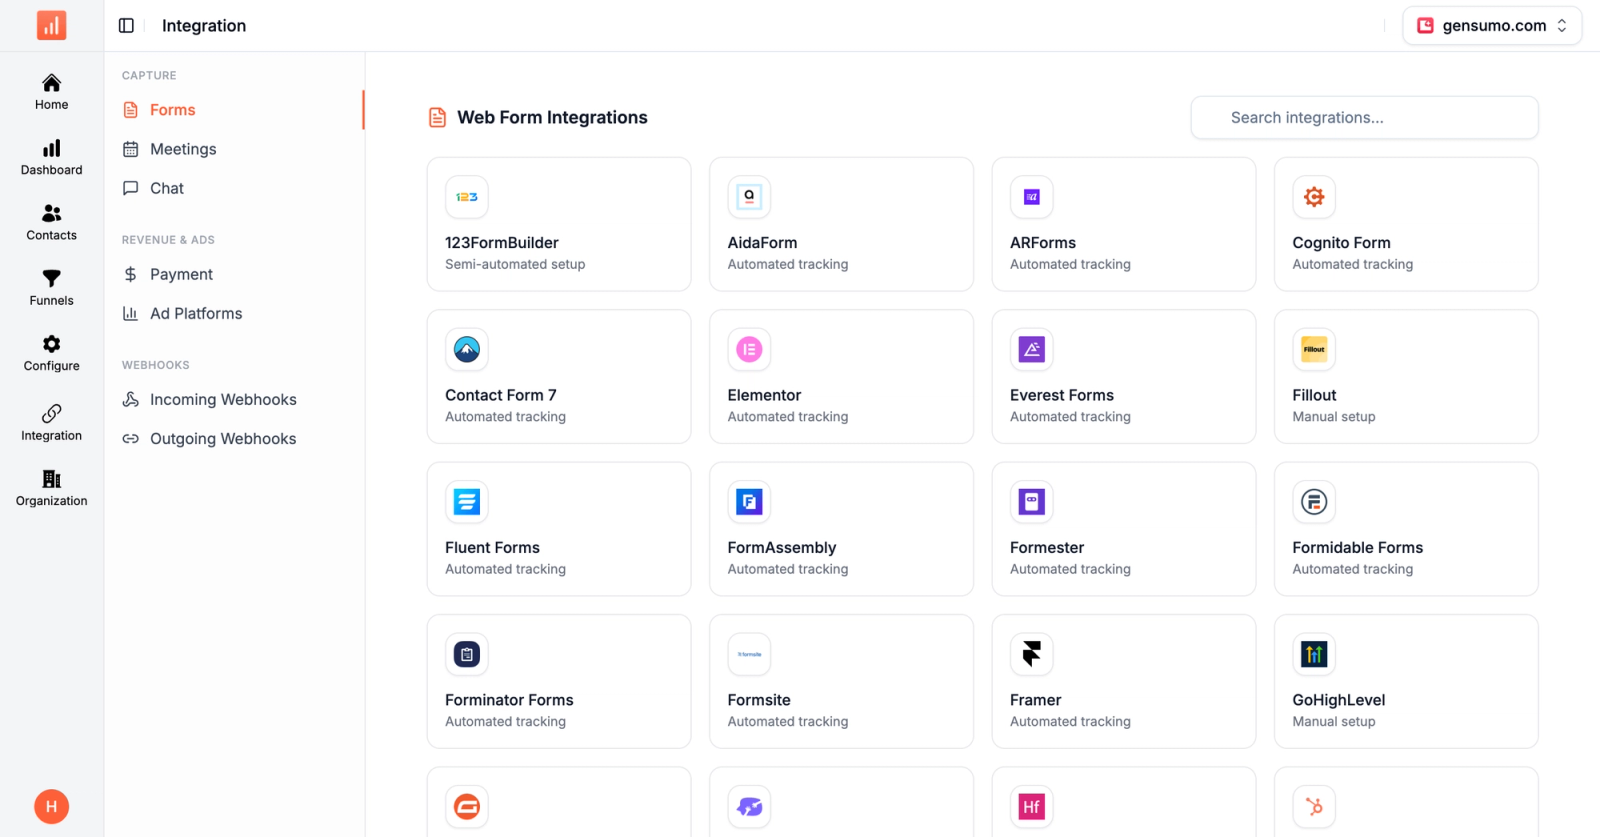Click the Web Form Integrations heading

[x=552, y=118]
